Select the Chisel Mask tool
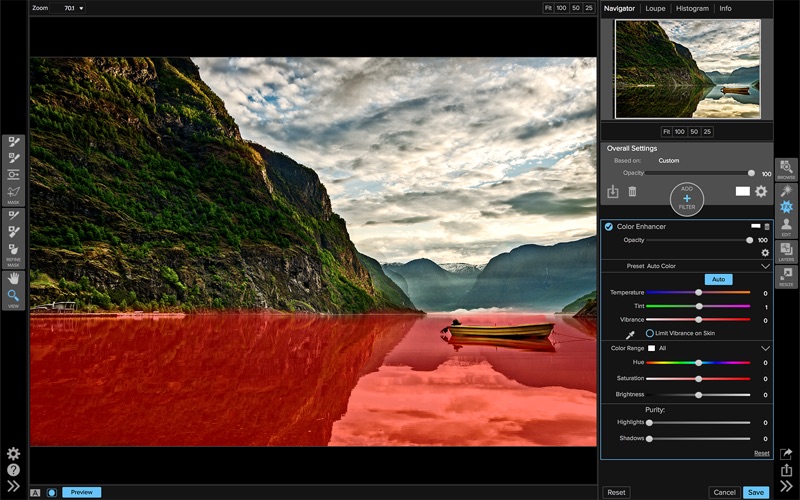Image resolution: width=800 pixels, height=500 pixels. (13, 232)
